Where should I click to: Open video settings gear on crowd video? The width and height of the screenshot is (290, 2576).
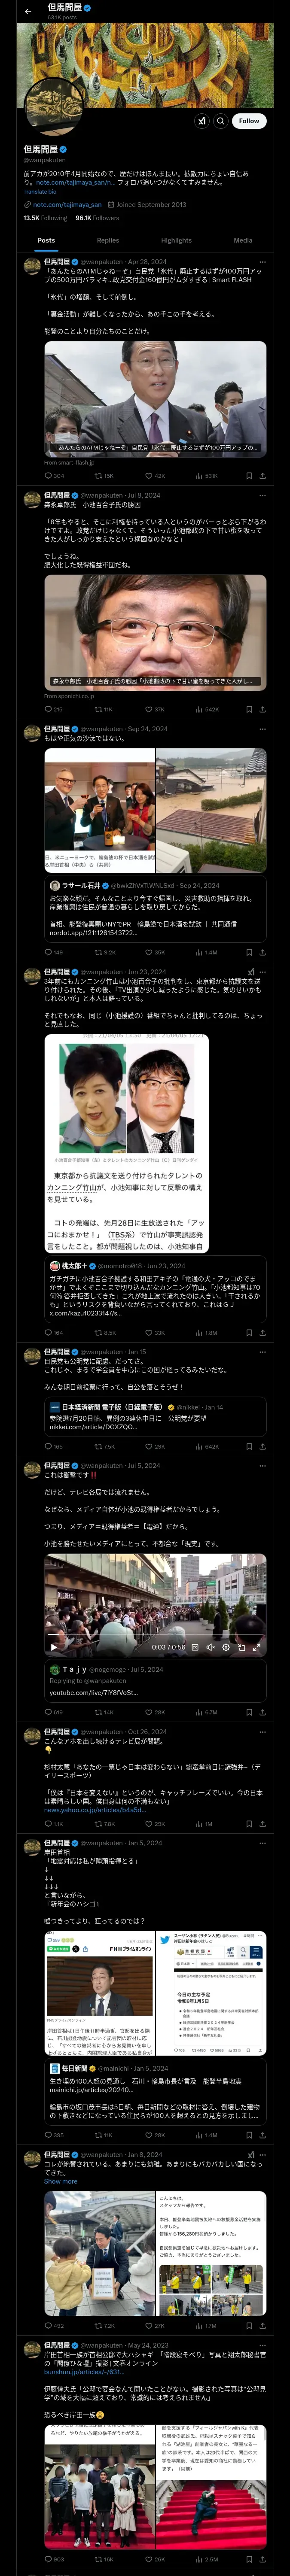click(x=226, y=1646)
